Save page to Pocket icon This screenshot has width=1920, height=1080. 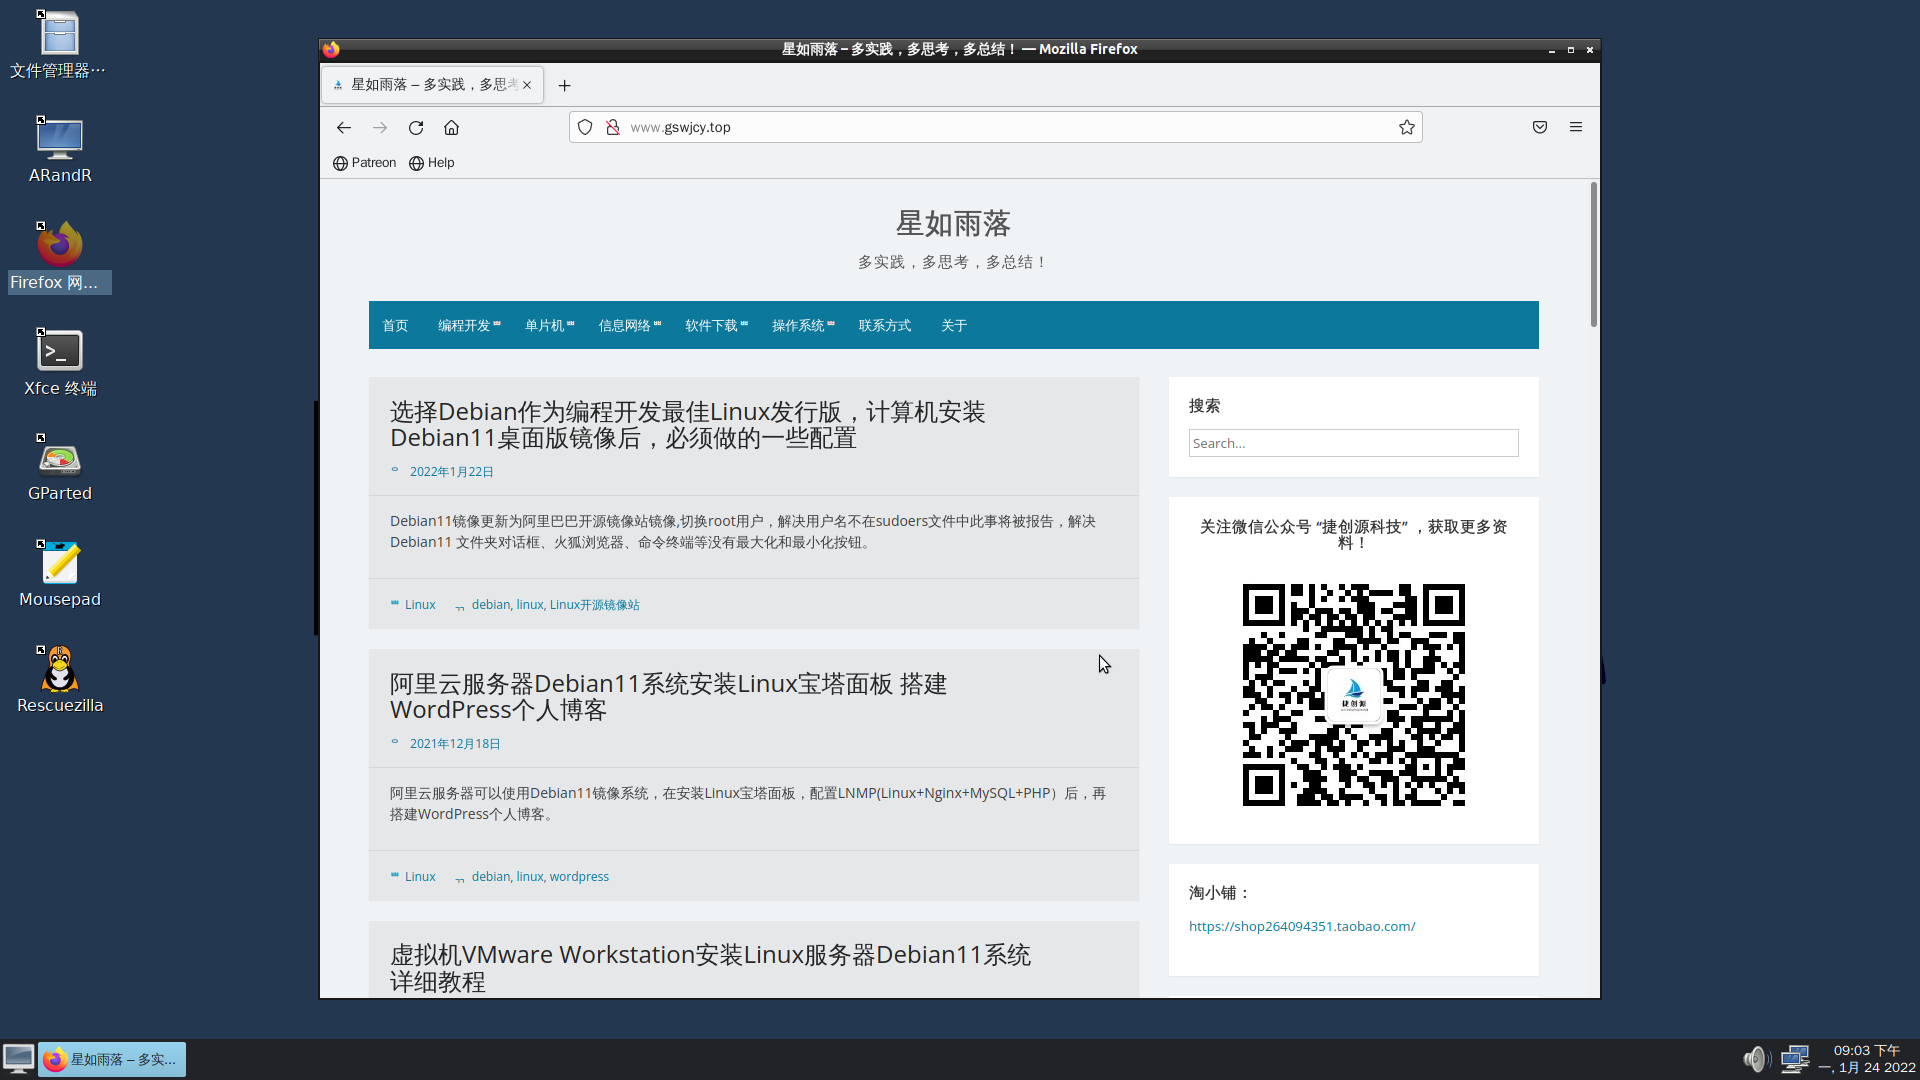[1540, 127]
